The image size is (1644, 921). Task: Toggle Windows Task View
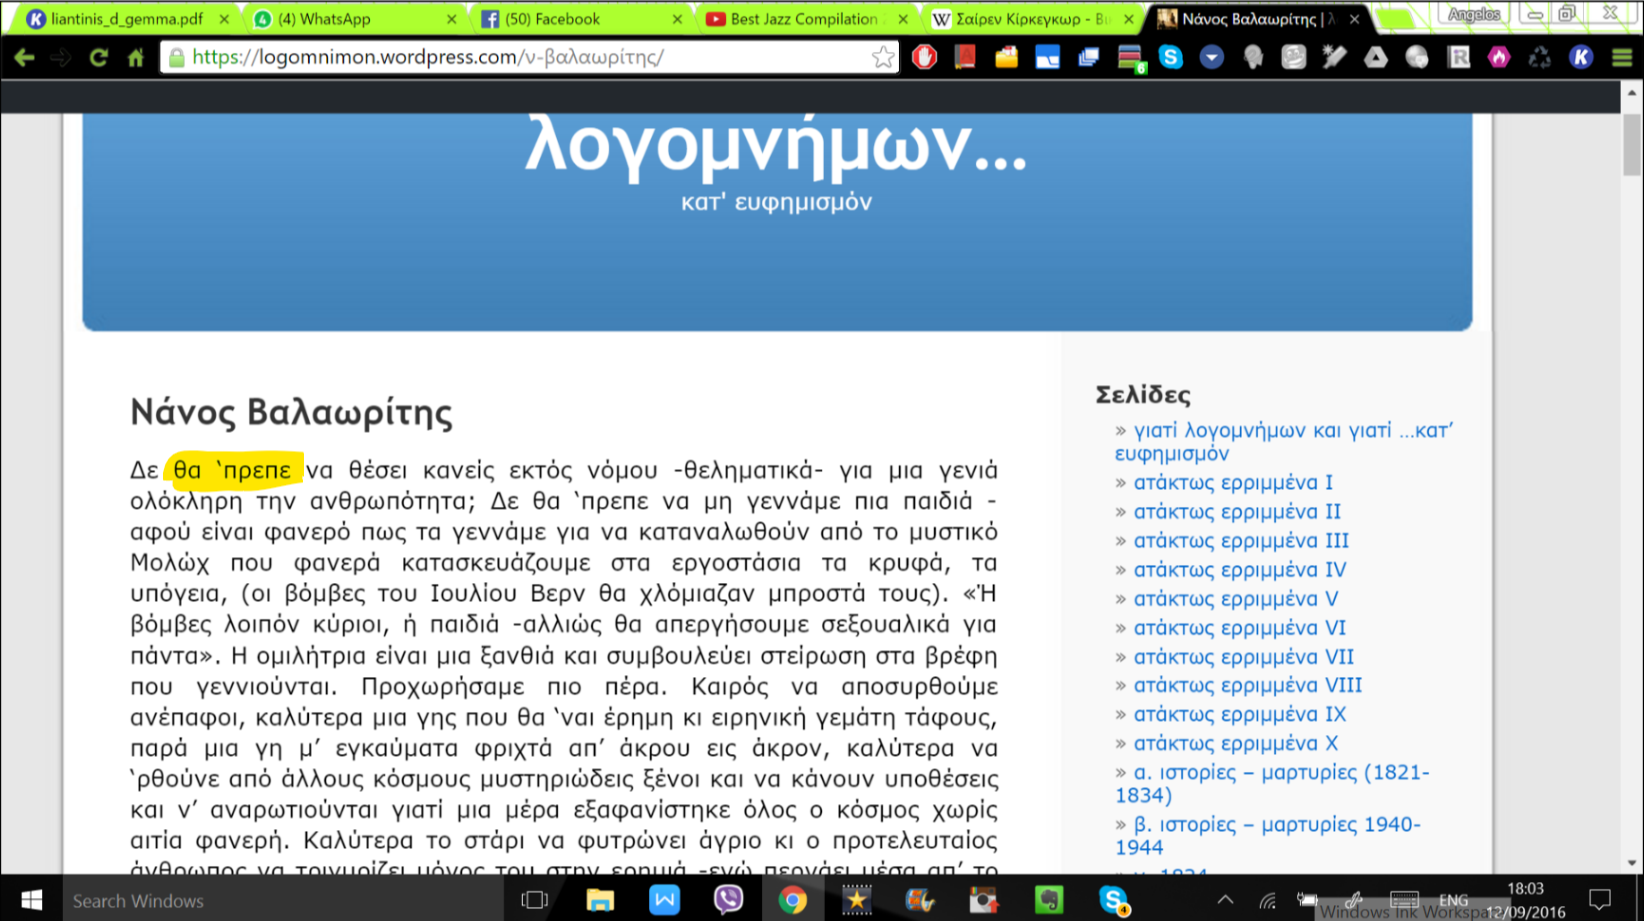point(535,900)
